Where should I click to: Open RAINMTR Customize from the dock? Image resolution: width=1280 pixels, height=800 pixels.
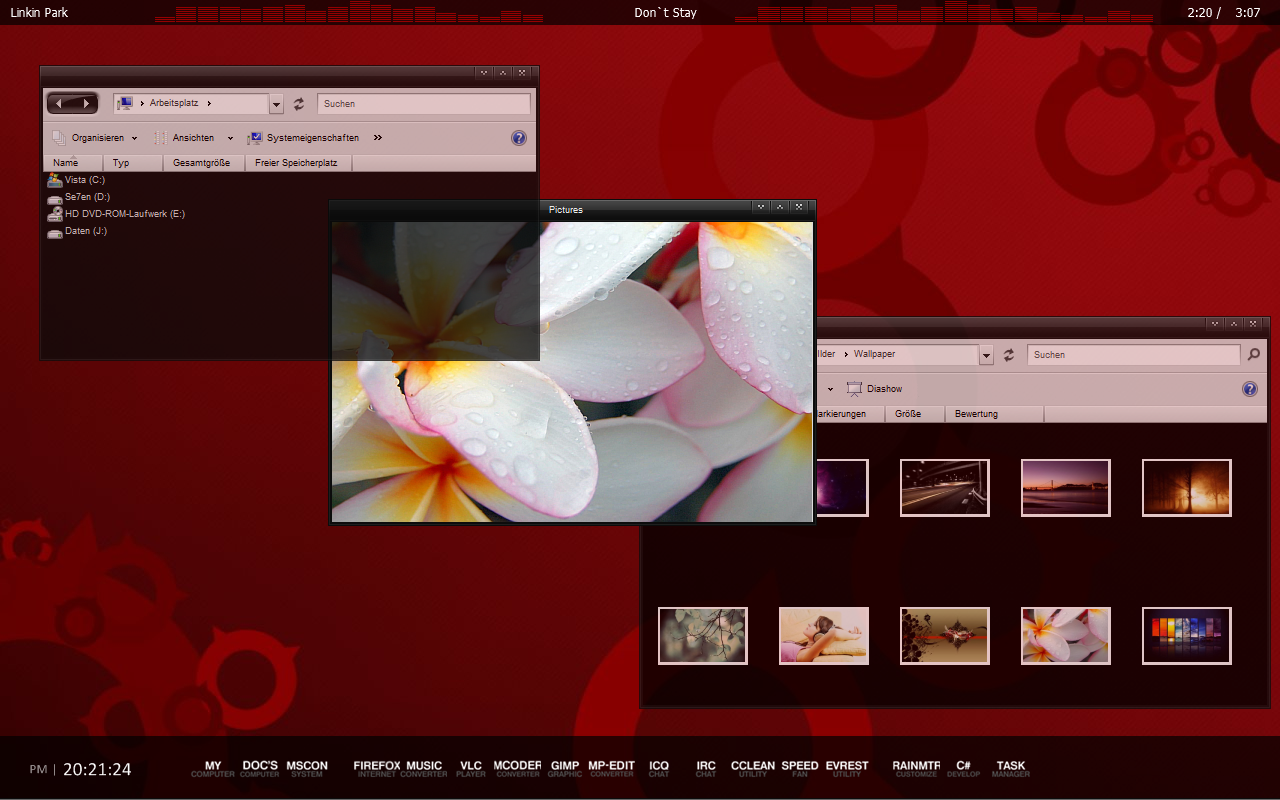point(917,769)
